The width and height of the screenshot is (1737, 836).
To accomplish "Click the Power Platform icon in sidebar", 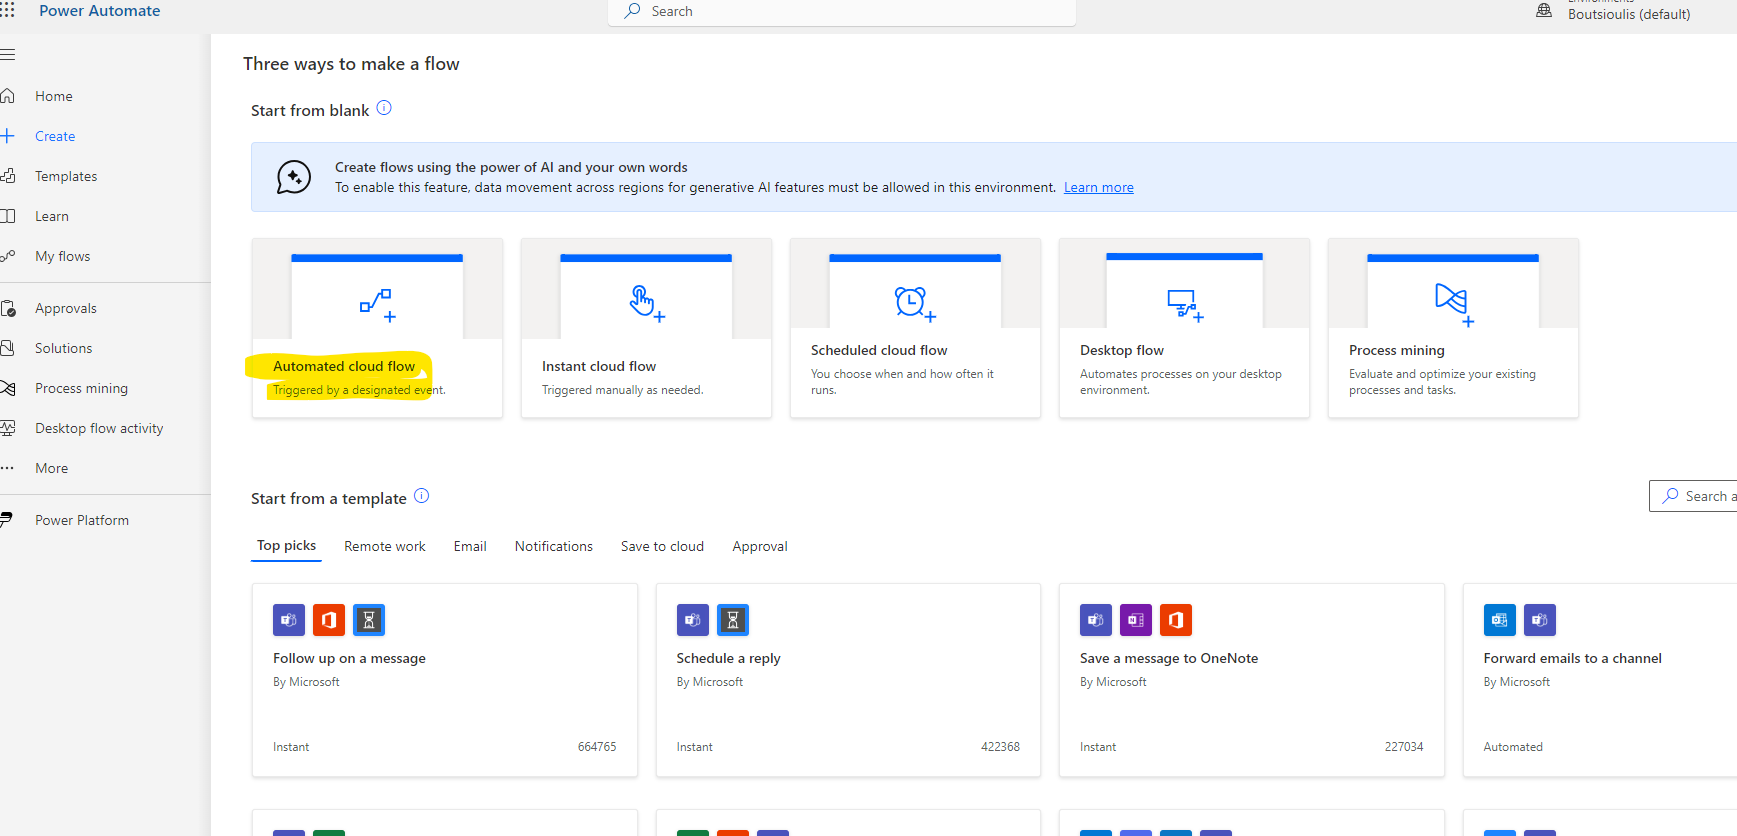I will [x=7, y=520].
